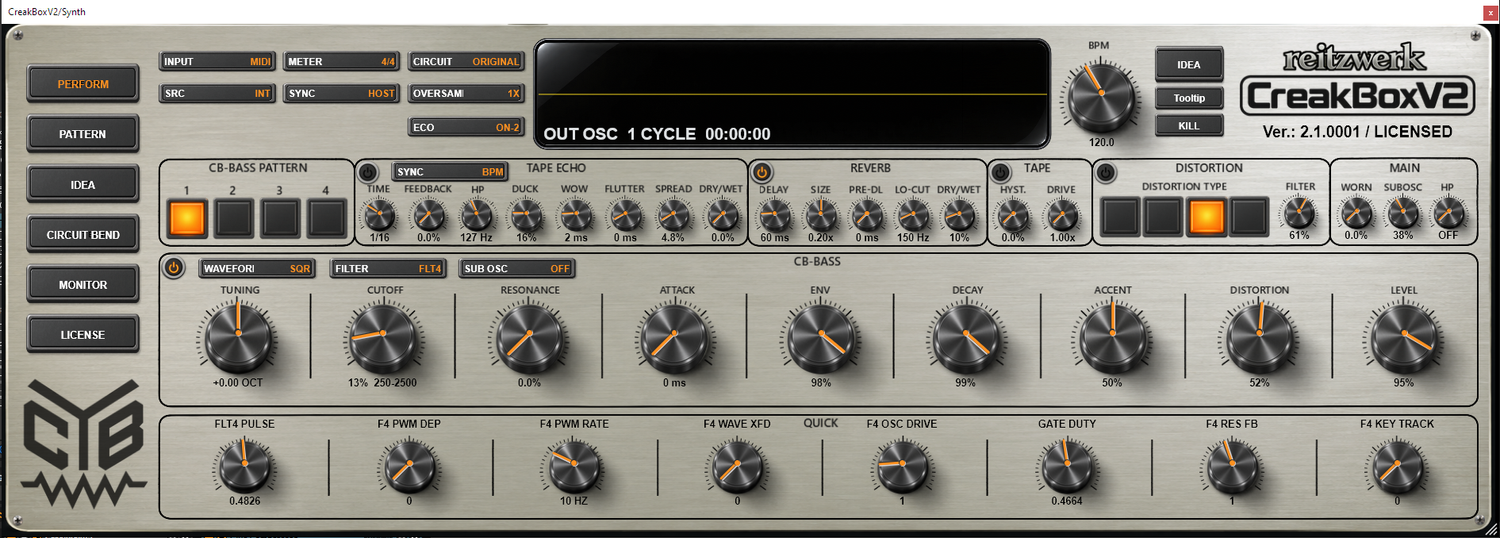Click the Tape Echo FEEDBACK knob
This screenshot has width=1500, height=538.
coord(428,215)
